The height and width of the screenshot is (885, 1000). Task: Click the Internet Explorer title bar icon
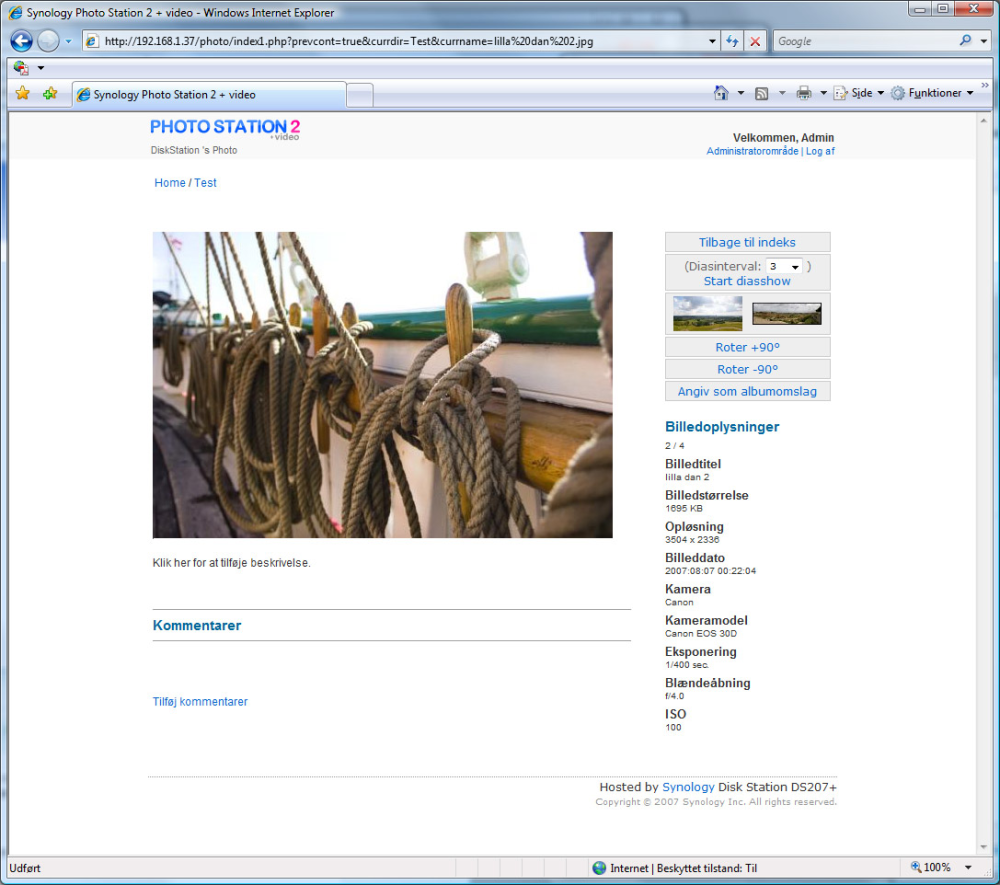(x=15, y=12)
